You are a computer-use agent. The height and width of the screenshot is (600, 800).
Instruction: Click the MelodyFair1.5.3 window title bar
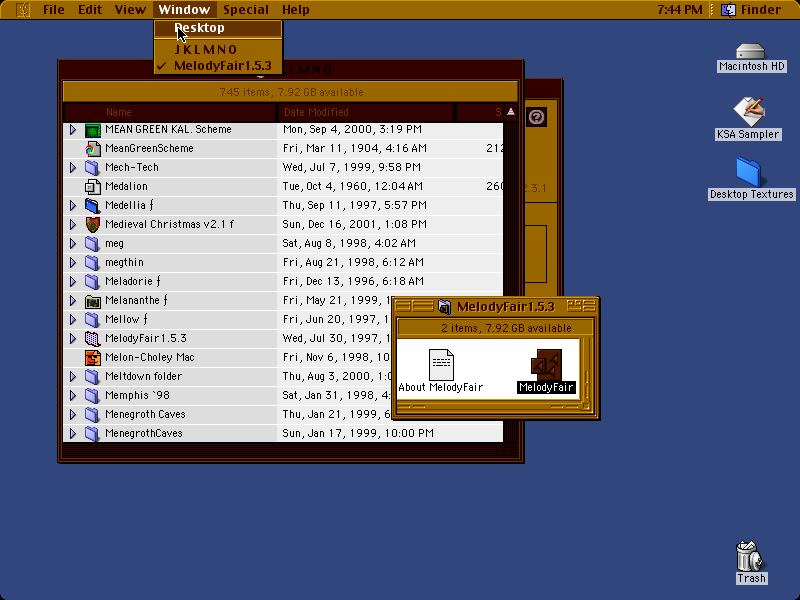click(x=496, y=307)
